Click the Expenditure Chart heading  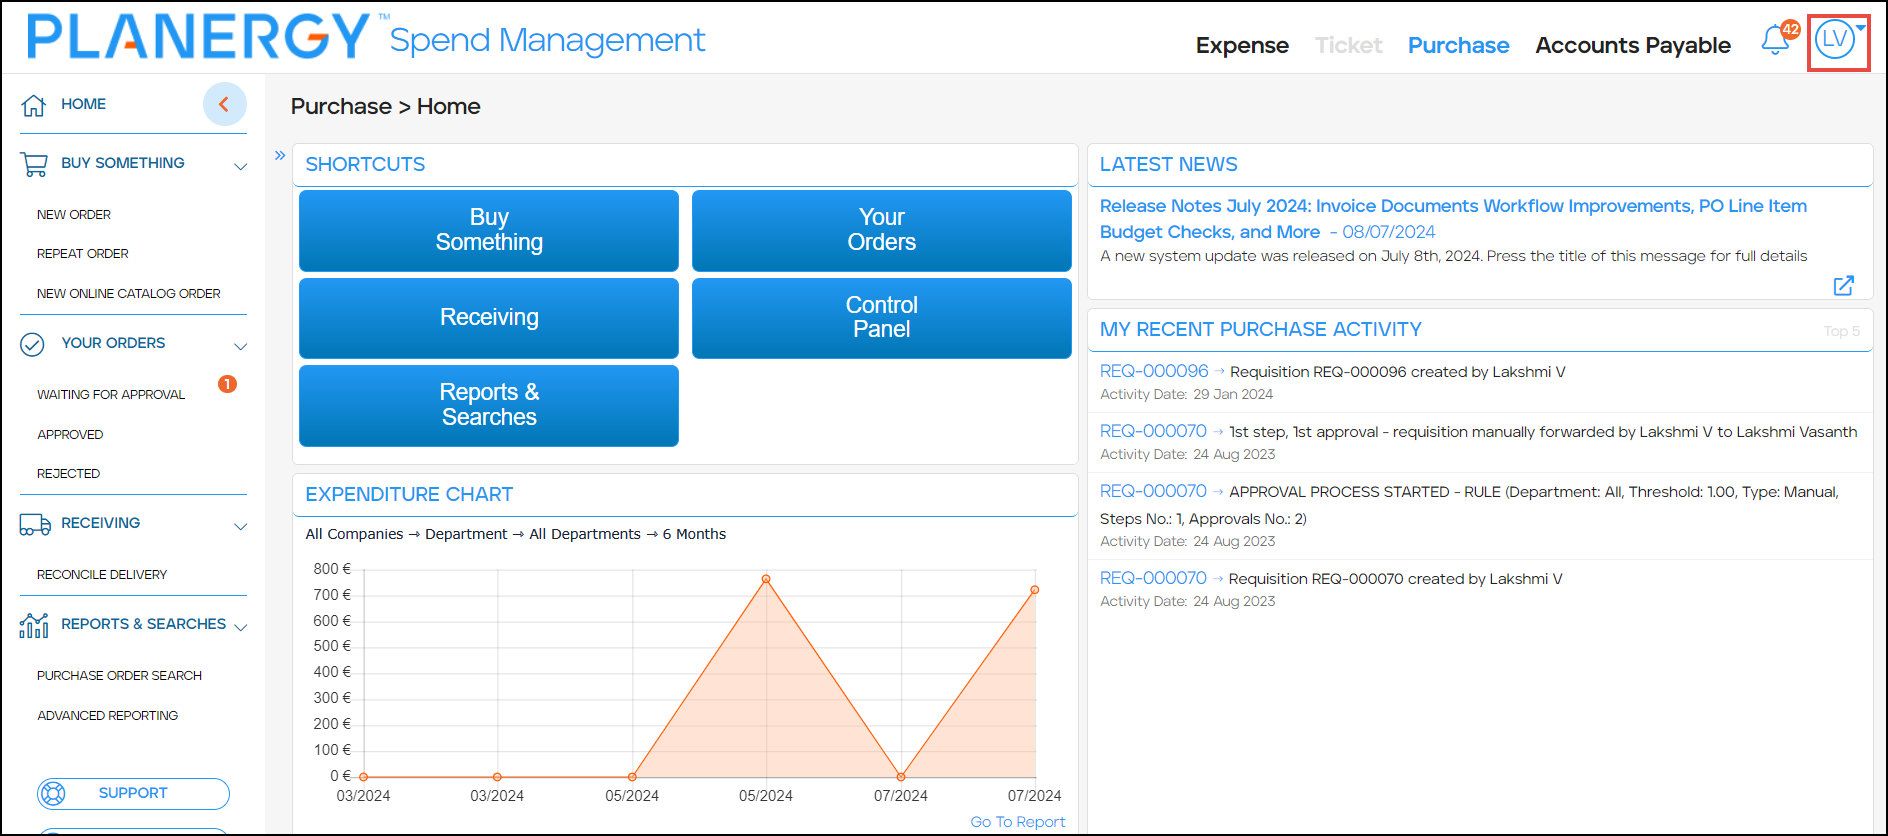[409, 495]
